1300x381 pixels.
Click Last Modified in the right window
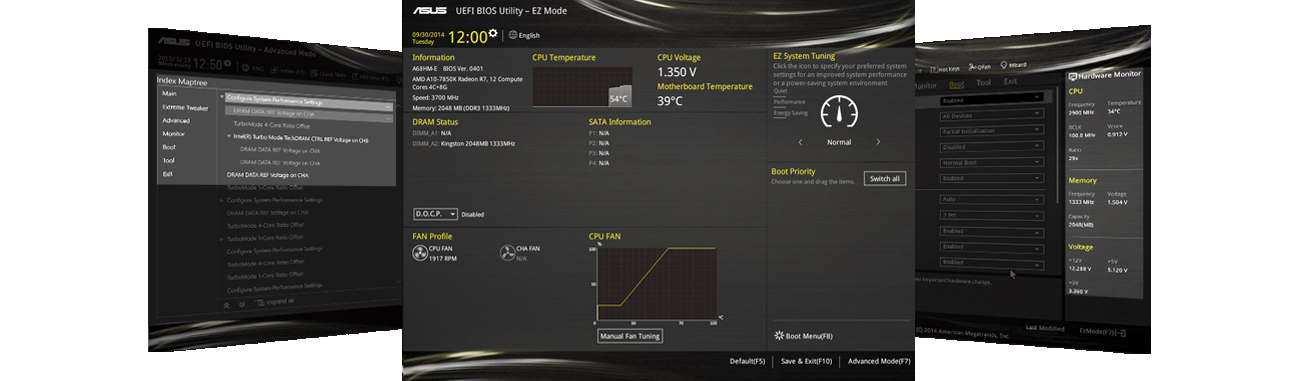point(1044,327)
